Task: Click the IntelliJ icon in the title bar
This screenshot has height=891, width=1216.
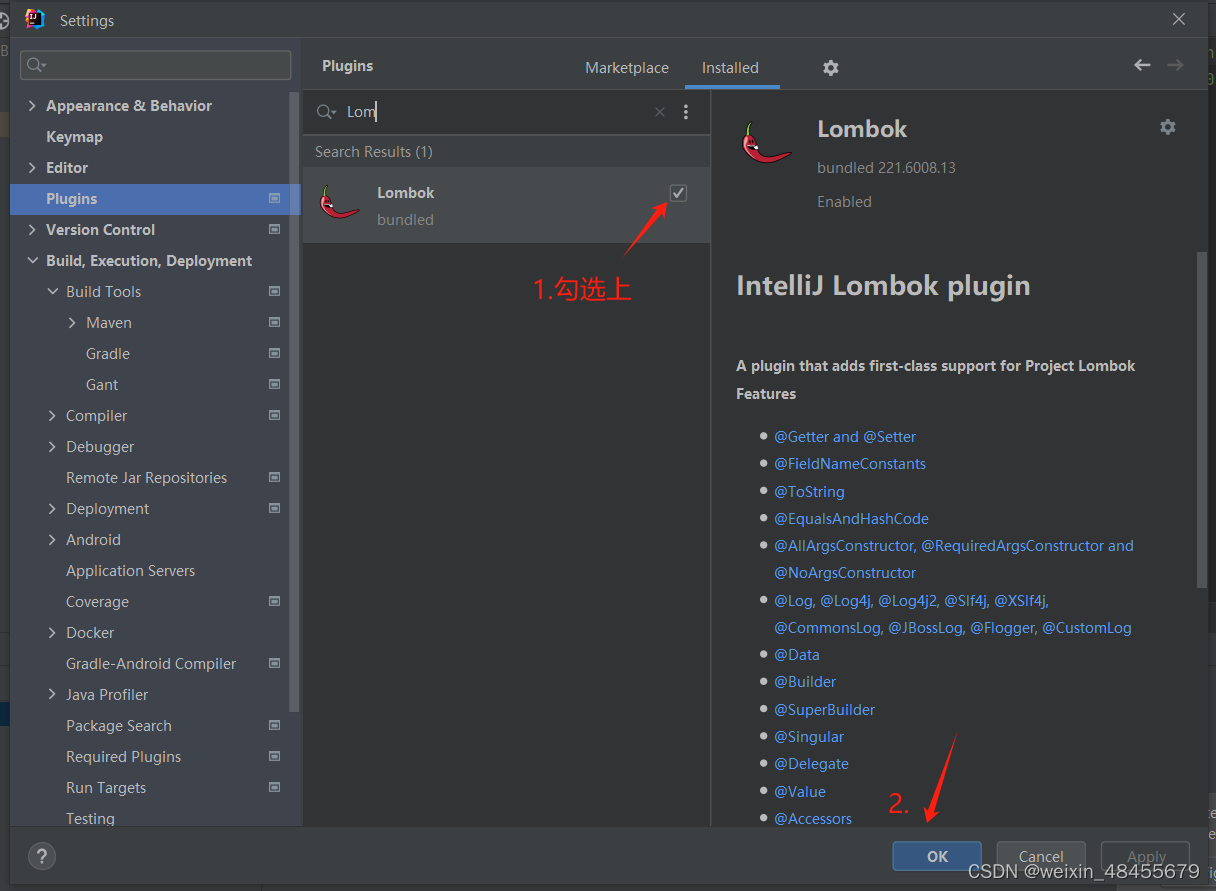Action: (x=33, y=19)
